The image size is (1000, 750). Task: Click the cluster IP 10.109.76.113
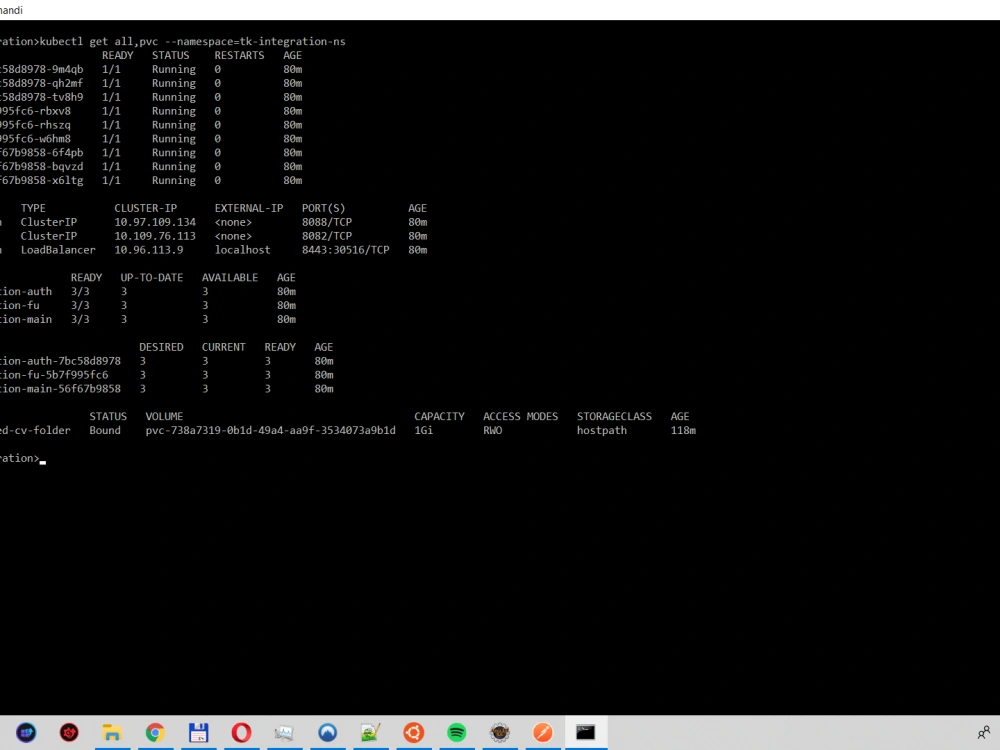tap(155, 236)
